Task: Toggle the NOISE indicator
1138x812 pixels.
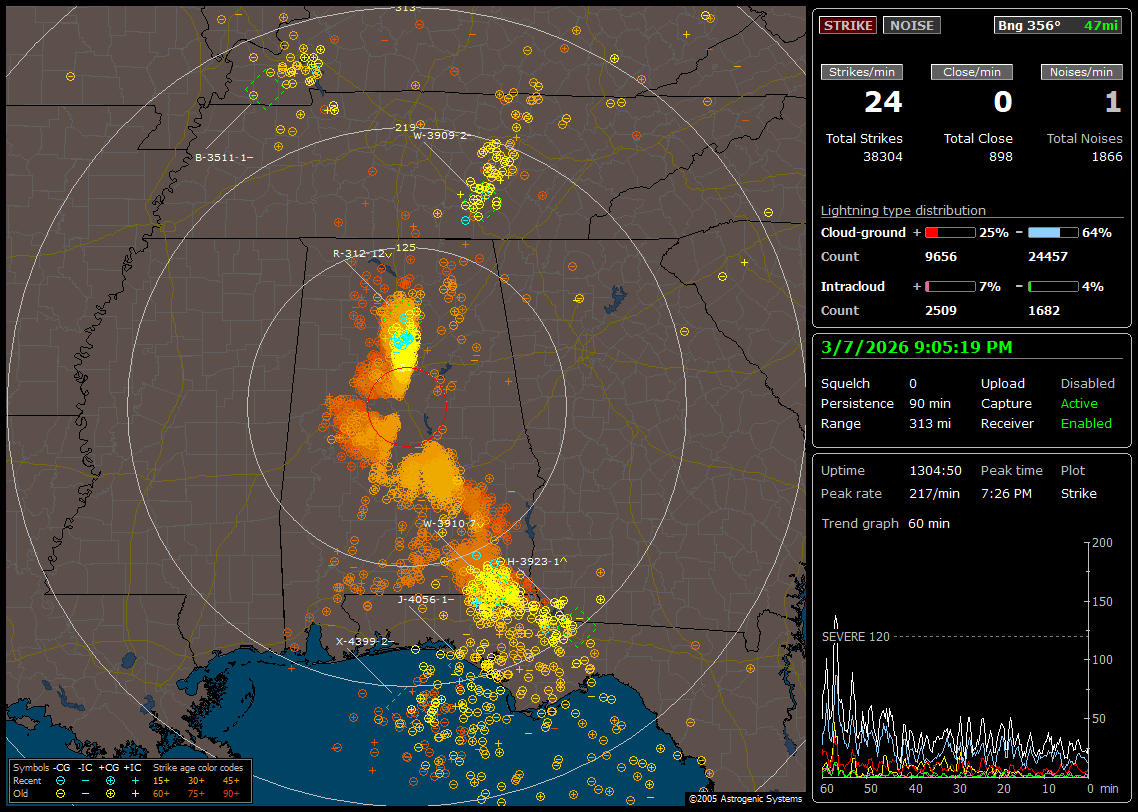Action: [x=911, y=25]
